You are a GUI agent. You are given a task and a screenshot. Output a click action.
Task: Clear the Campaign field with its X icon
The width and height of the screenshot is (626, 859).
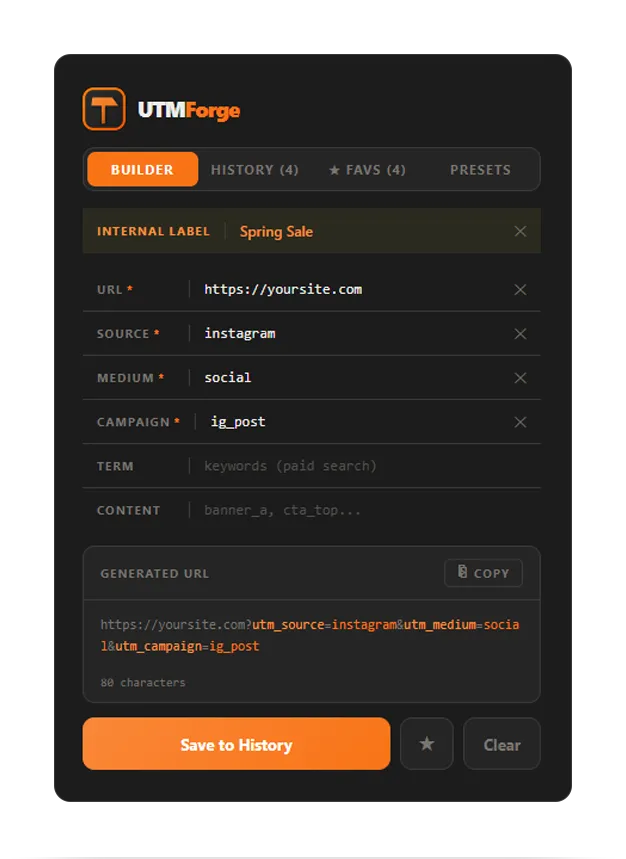(520, 422)
